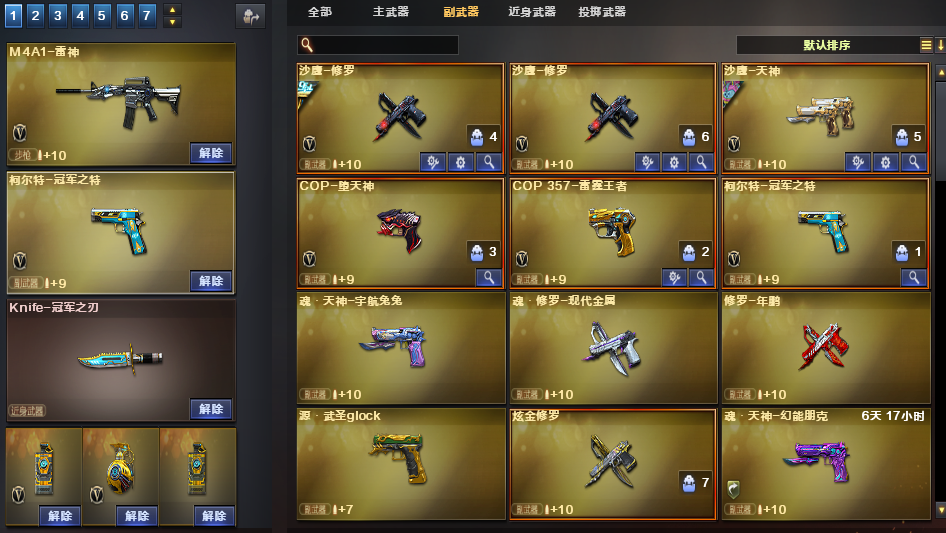Open gear settings icon on 沙鹰-天神 card
Viewport: 946px width, 533px height.
point(885,162)
